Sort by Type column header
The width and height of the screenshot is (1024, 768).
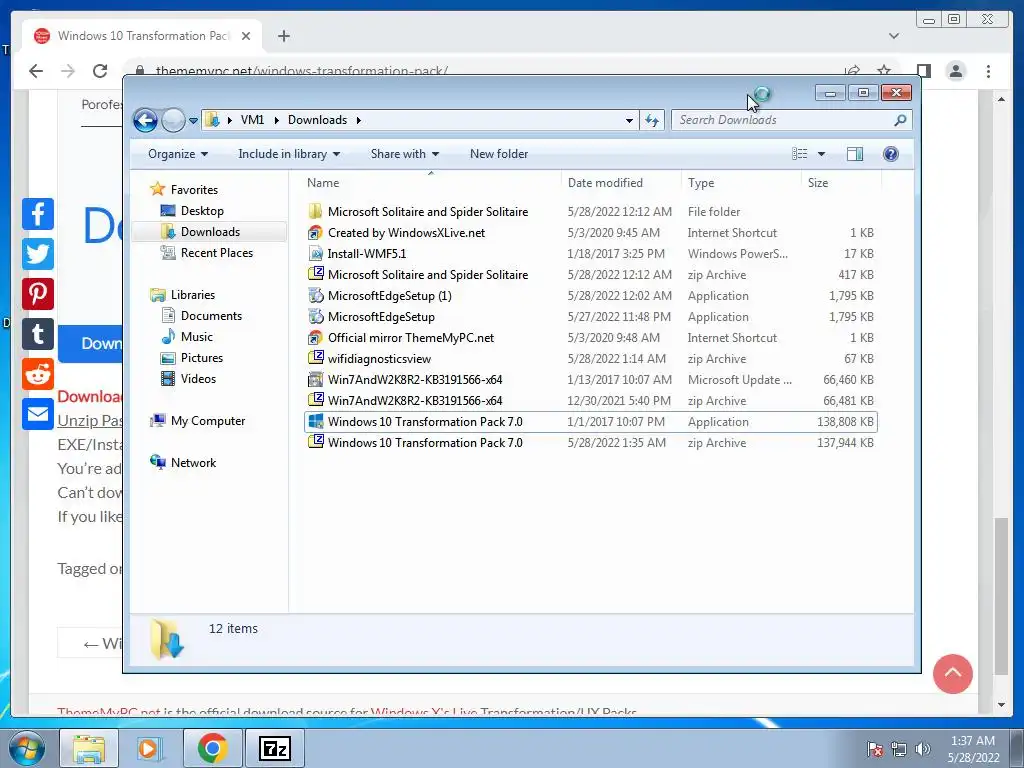(741, 183)
